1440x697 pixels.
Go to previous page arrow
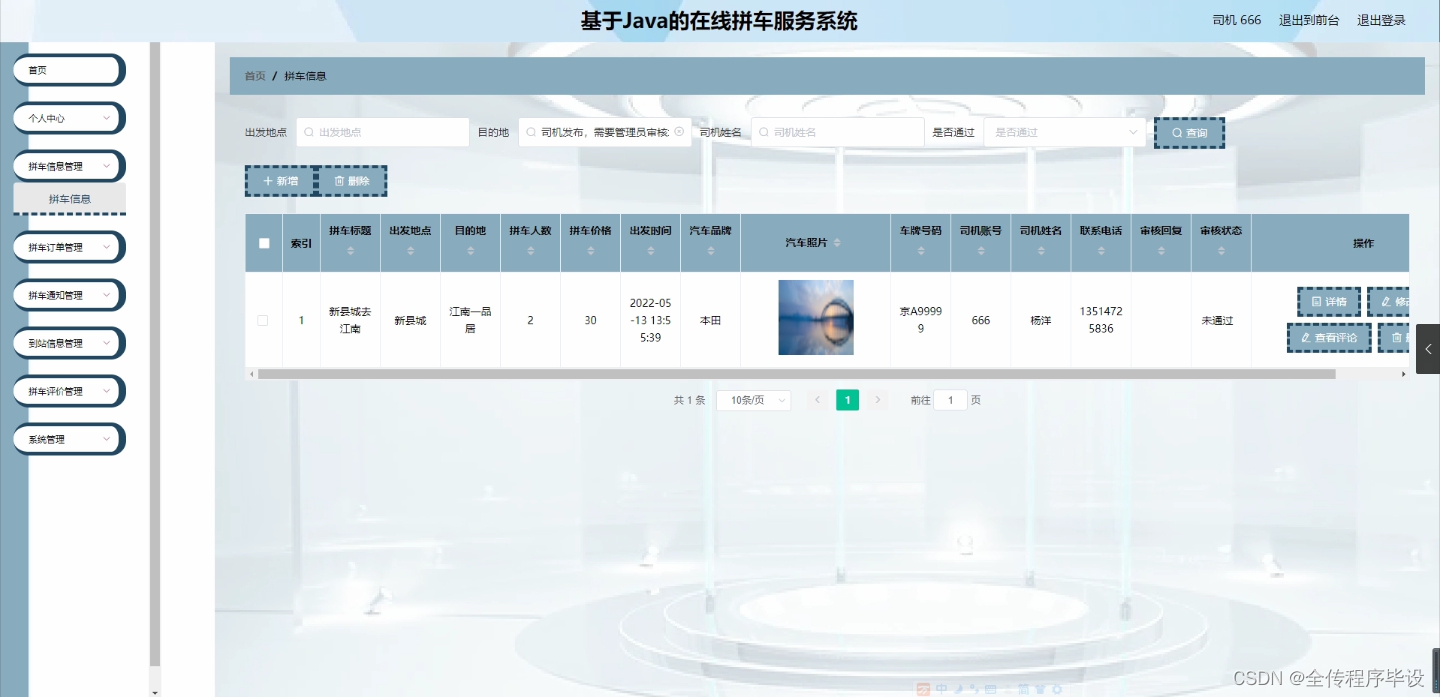tap(817, 400)
